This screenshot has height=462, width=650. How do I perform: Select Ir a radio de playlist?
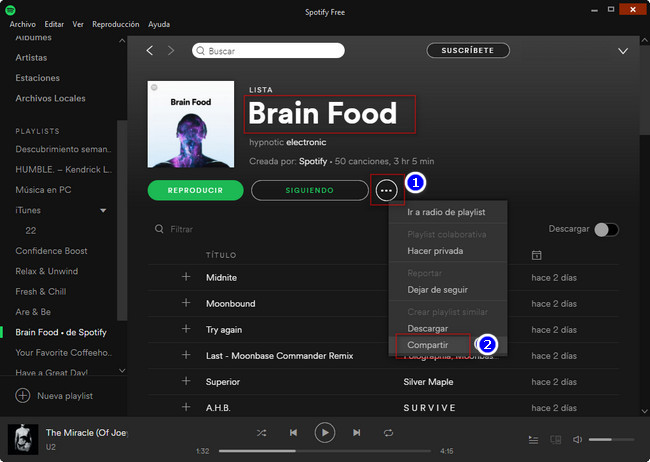click(x=448, y=212)
